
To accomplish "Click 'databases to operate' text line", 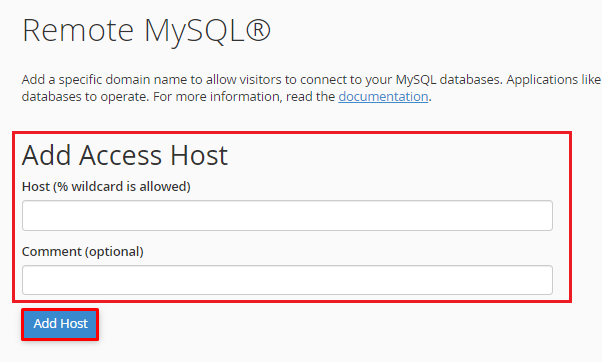I will (x=85, y=96).
